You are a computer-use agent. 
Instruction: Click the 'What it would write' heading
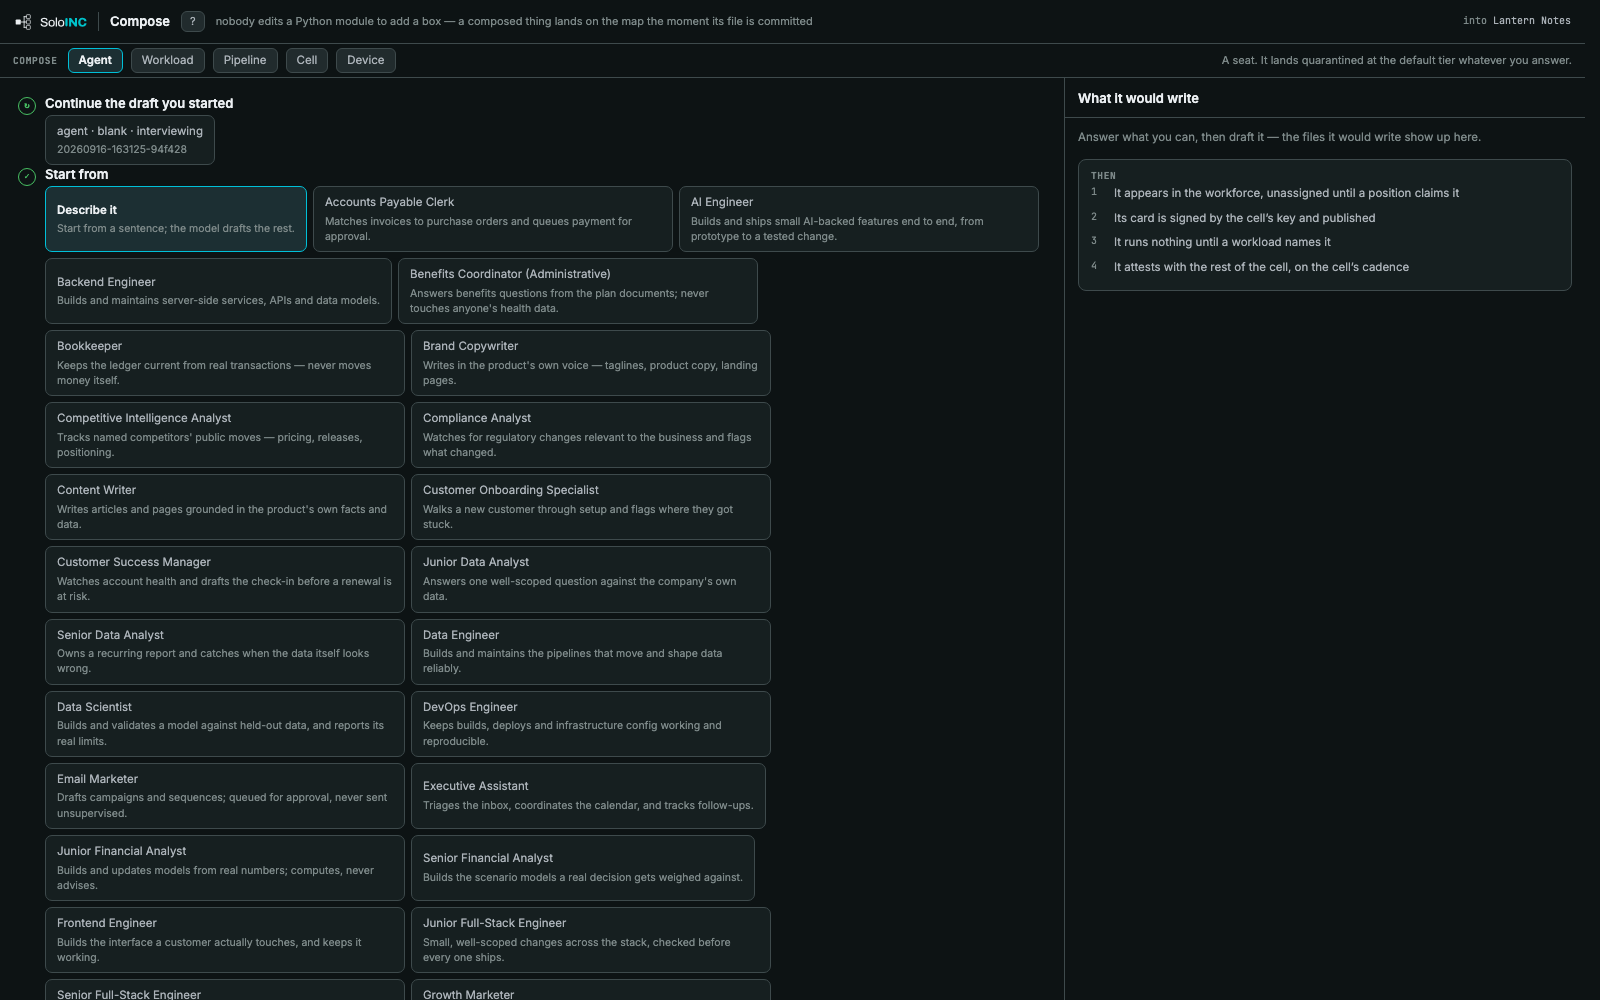tap(1138, 98)
